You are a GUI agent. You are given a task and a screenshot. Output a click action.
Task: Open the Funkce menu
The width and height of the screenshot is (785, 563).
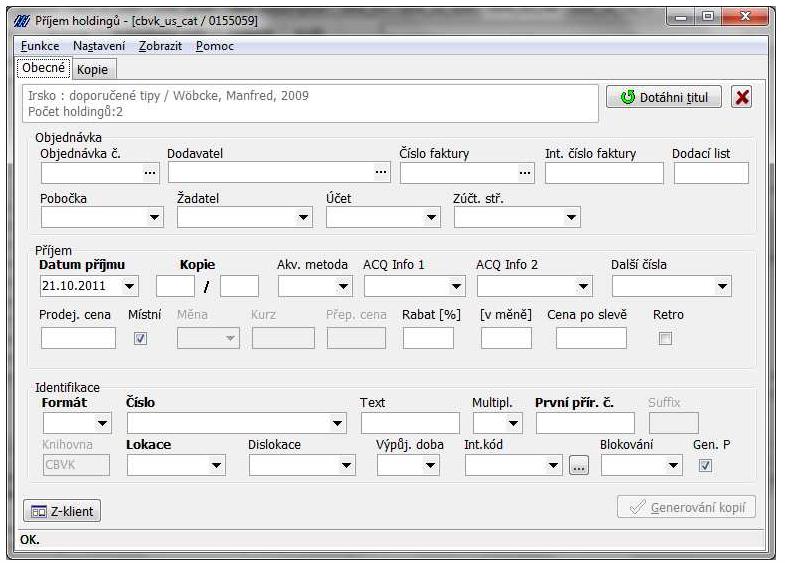coord(40,46)
